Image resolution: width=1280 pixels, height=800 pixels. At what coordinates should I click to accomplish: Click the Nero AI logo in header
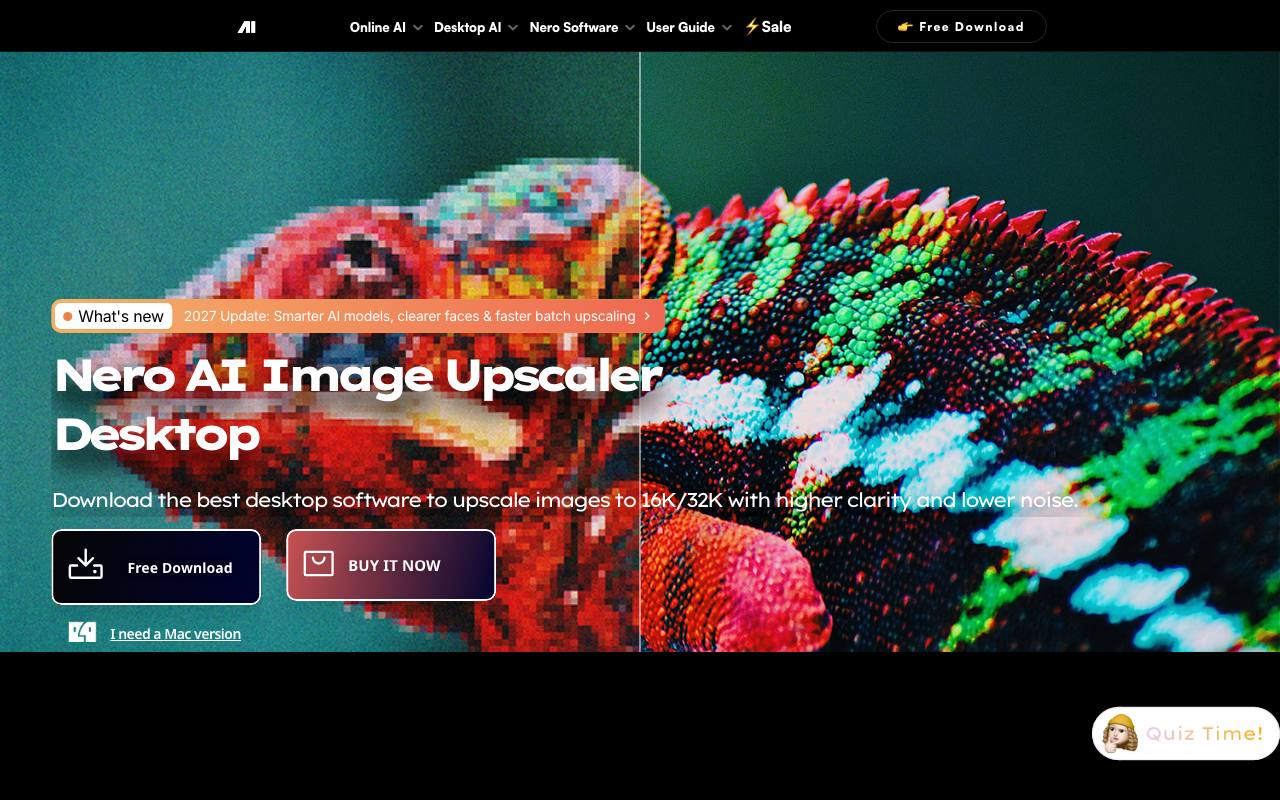(247, 27)
